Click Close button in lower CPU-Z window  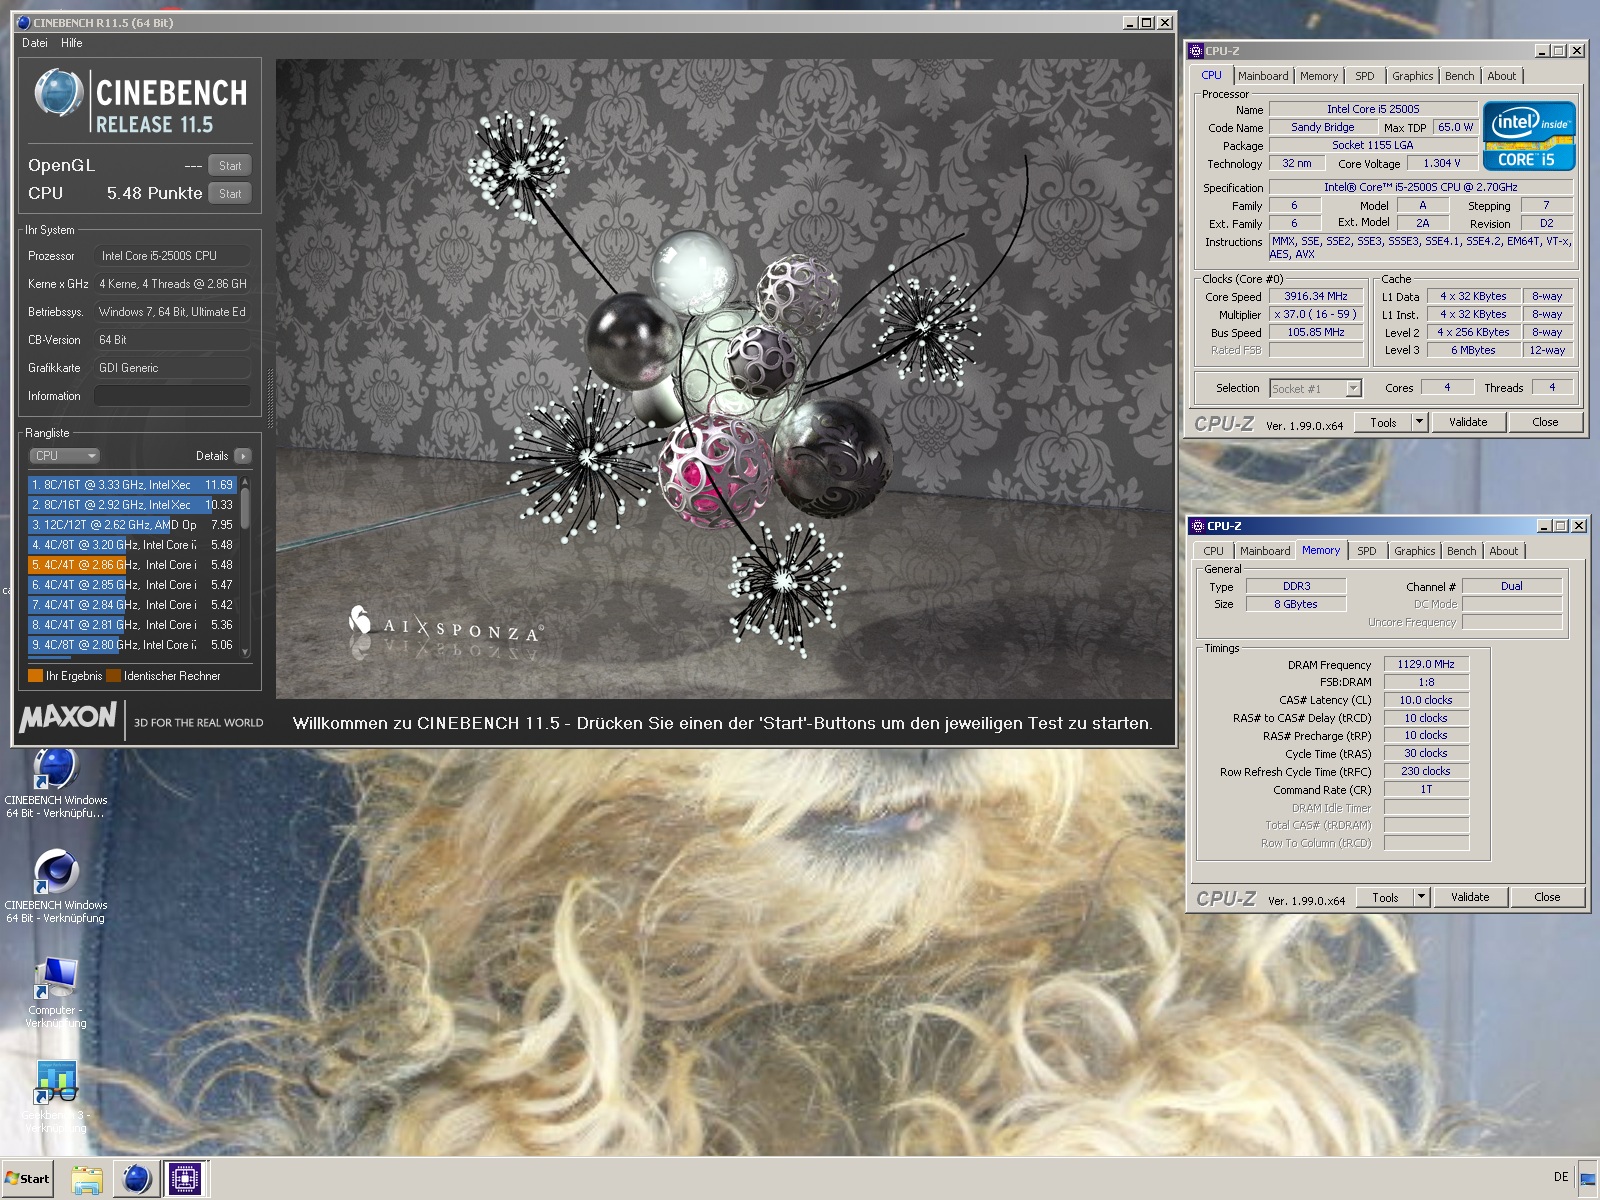pos(1547,898)
